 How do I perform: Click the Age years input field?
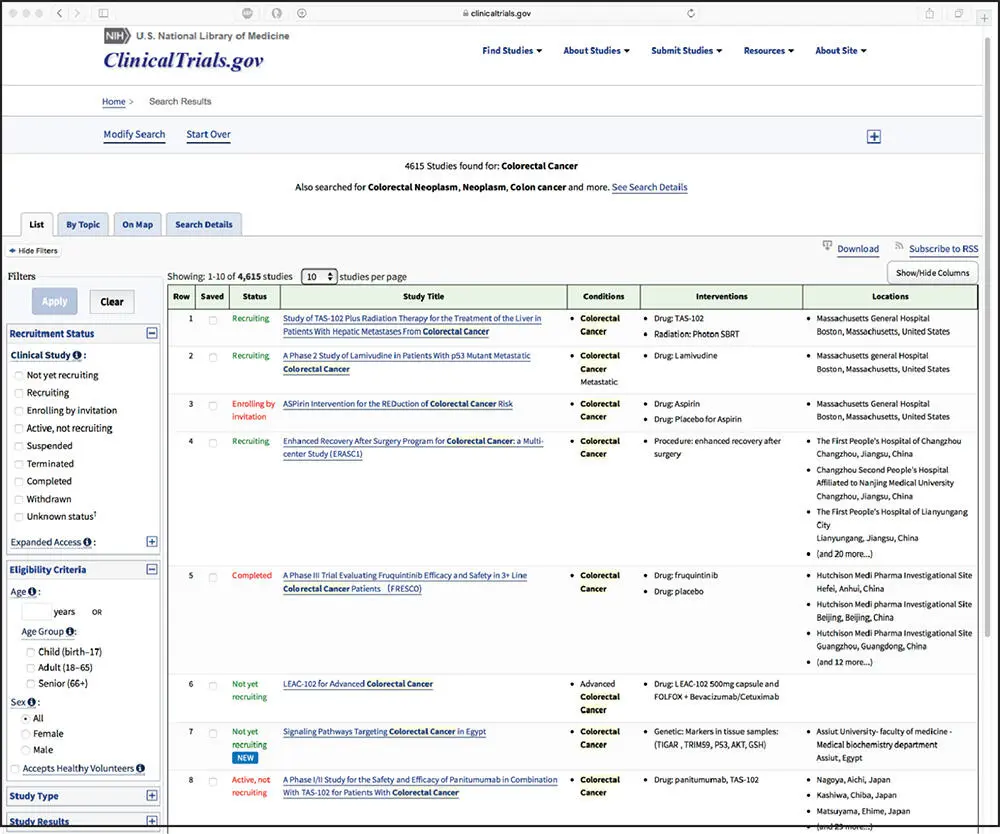pos(36,611)
